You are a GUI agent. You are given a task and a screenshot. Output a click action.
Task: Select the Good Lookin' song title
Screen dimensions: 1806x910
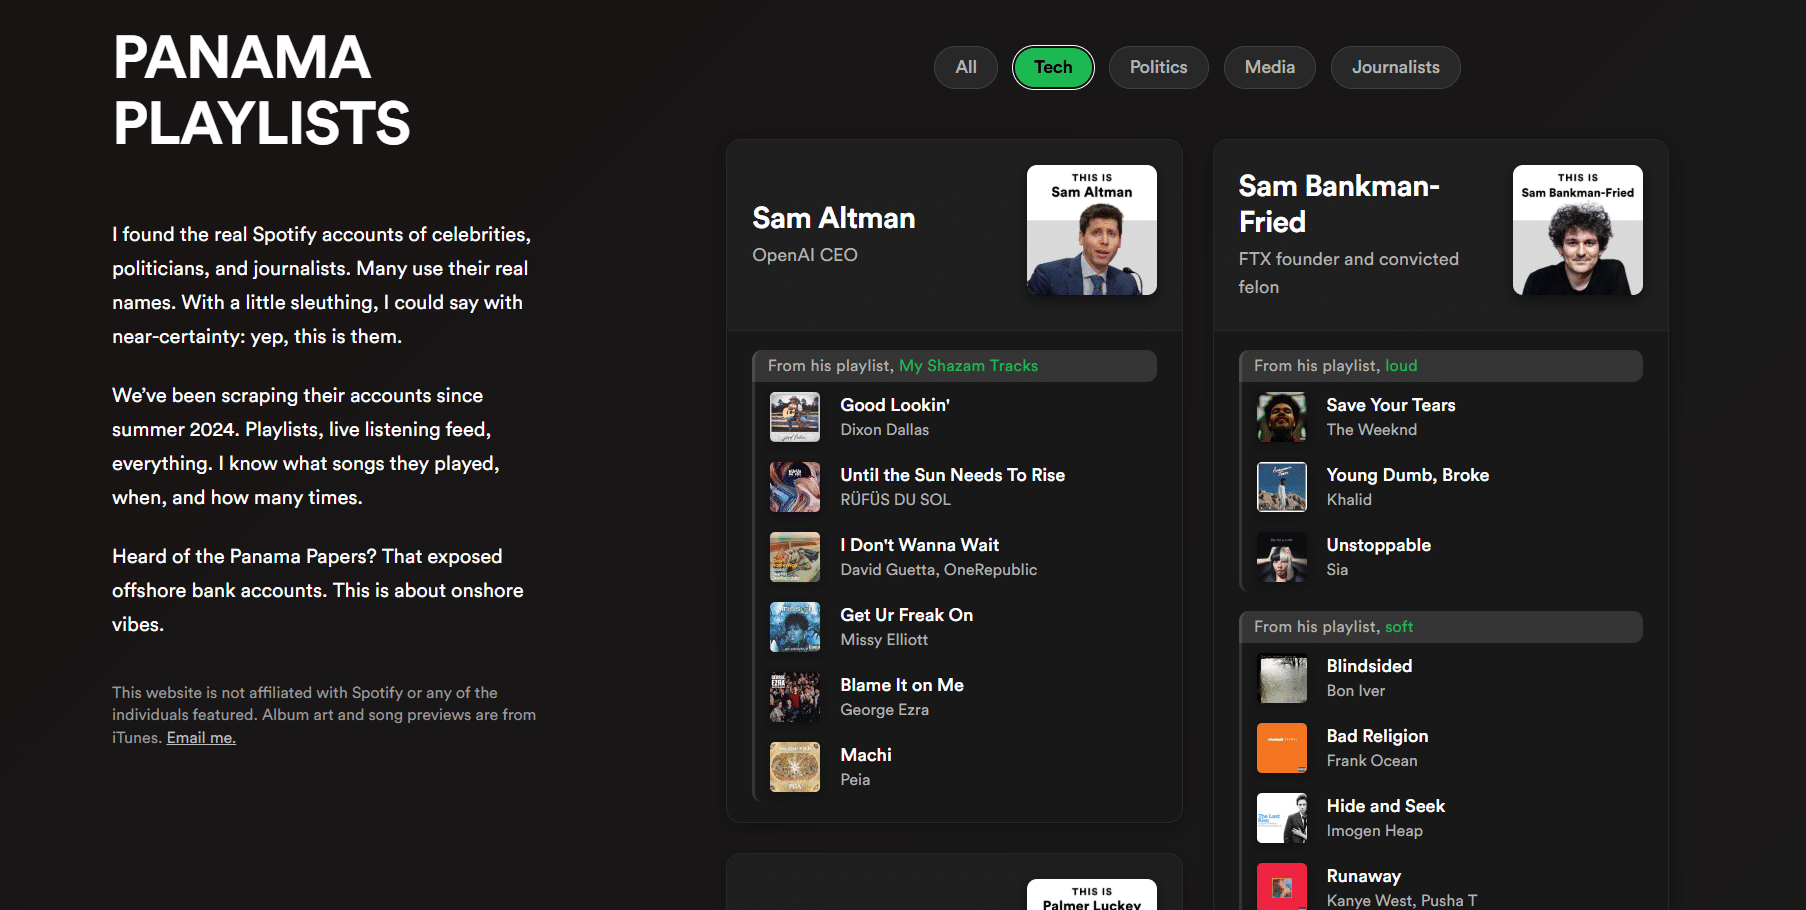pos(895,405)
